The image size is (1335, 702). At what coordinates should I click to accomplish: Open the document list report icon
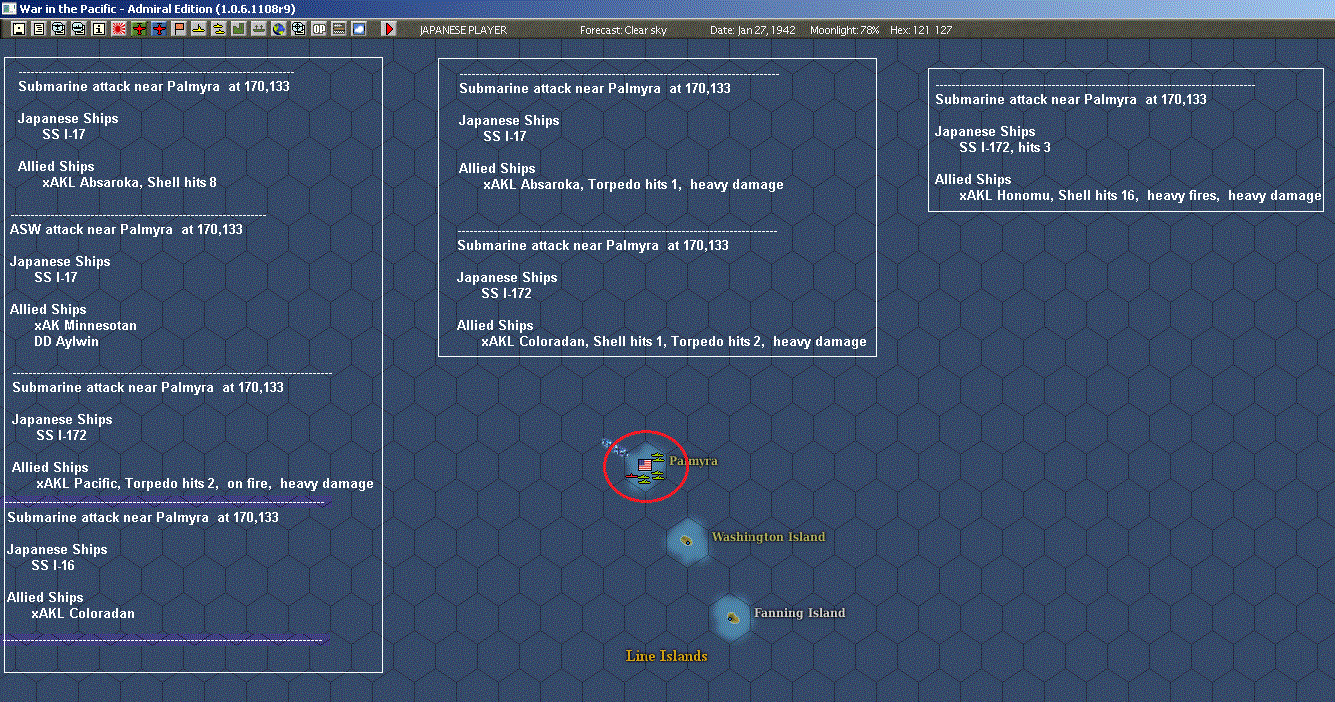point(38,29)
